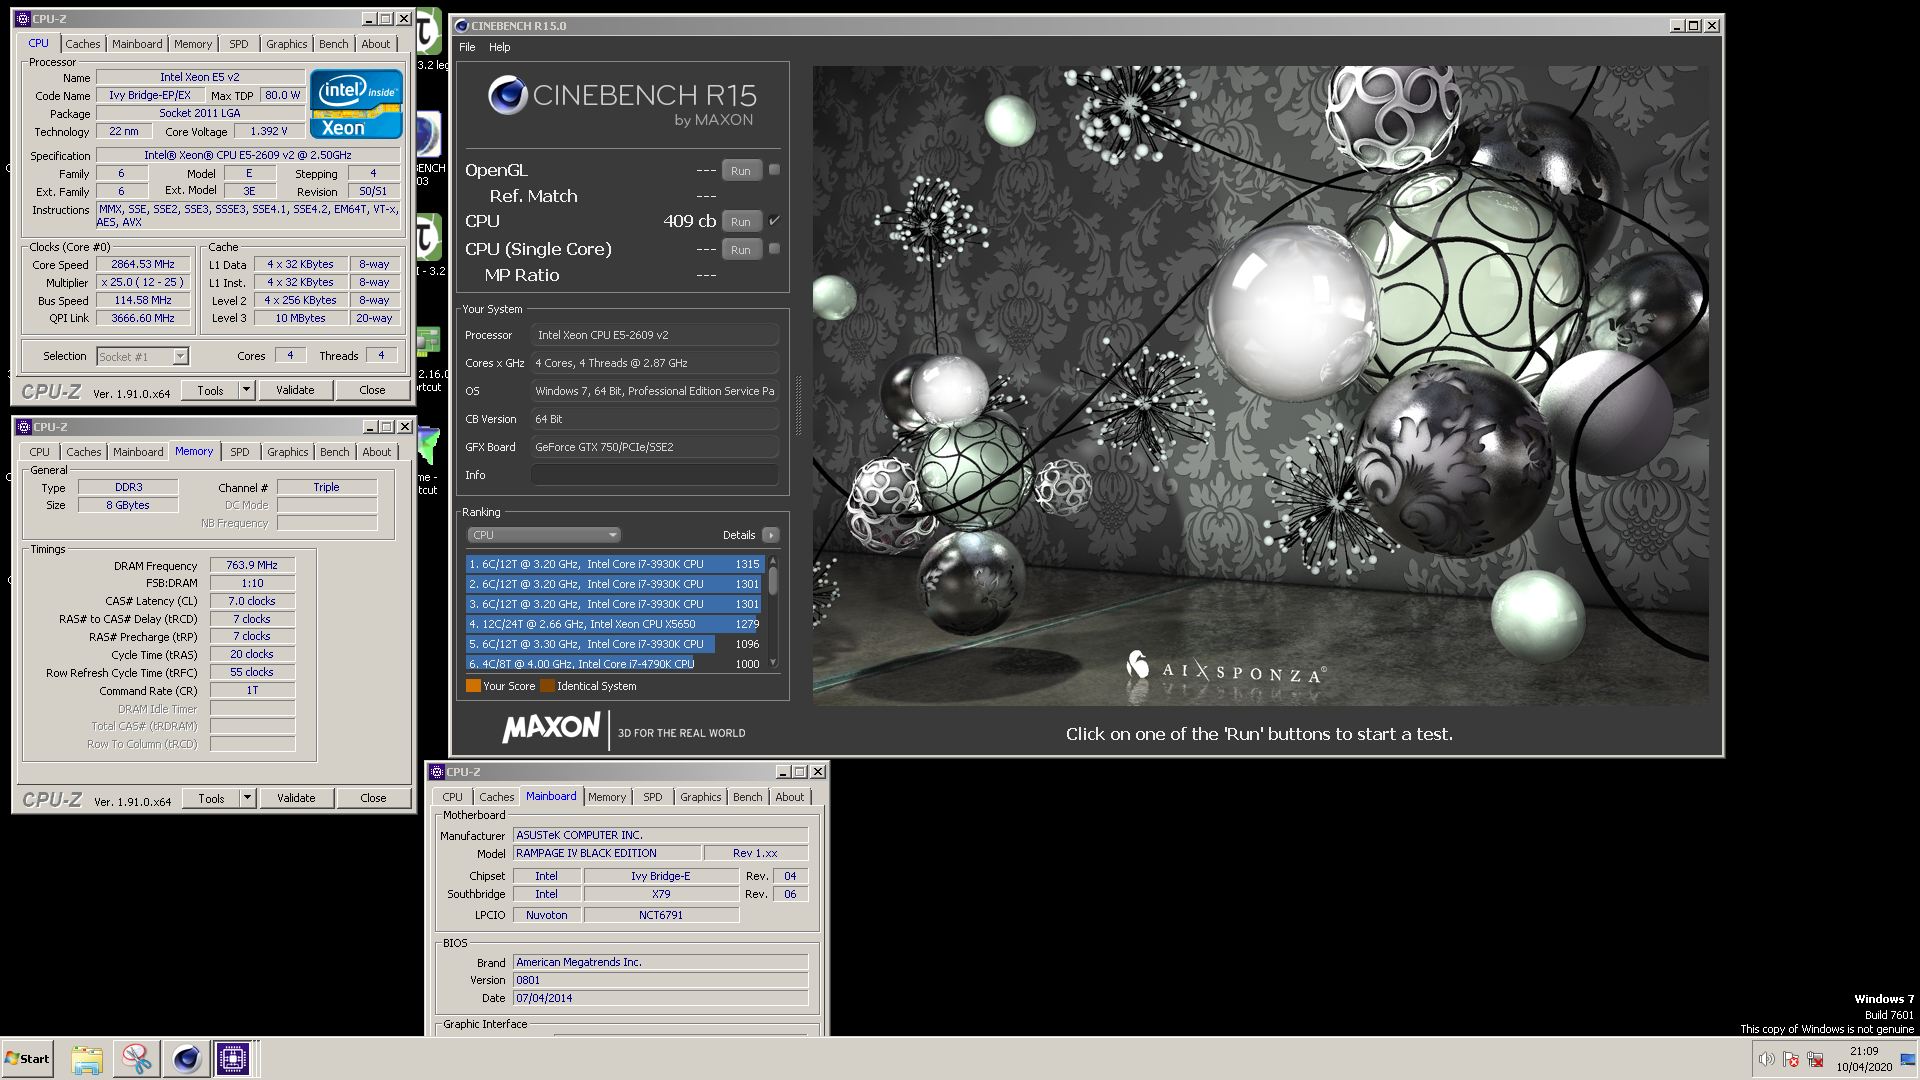Click the Info input field in Cinebench

pos(654,475)
